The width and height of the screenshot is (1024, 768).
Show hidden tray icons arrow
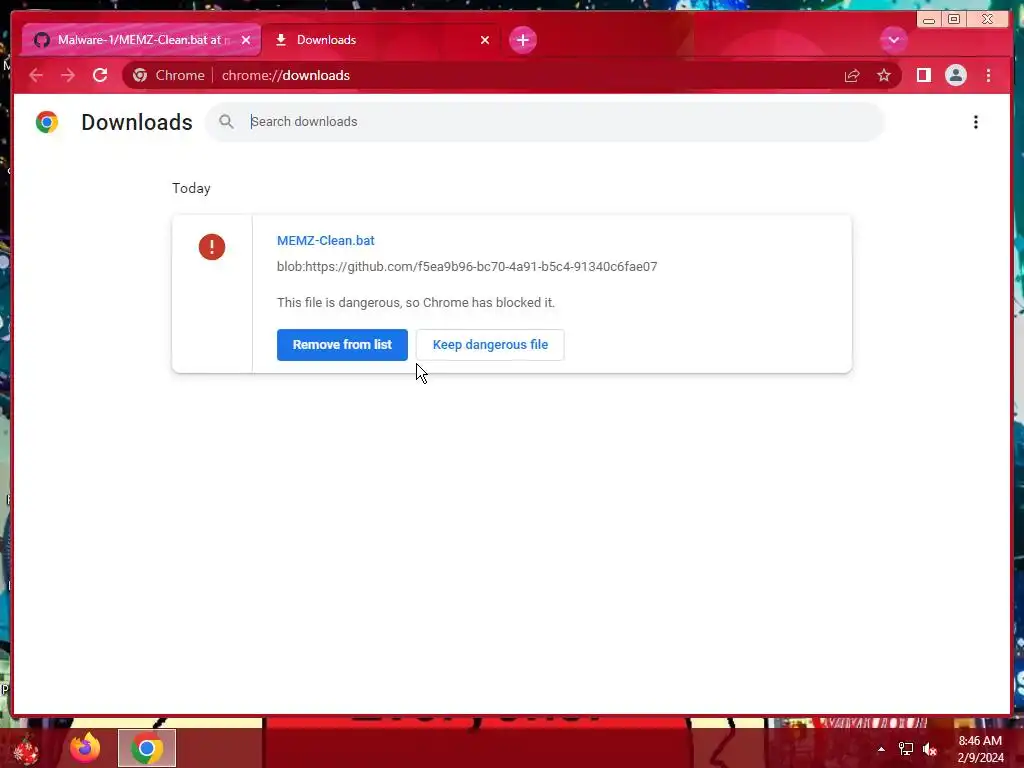(x=881, y=749)
